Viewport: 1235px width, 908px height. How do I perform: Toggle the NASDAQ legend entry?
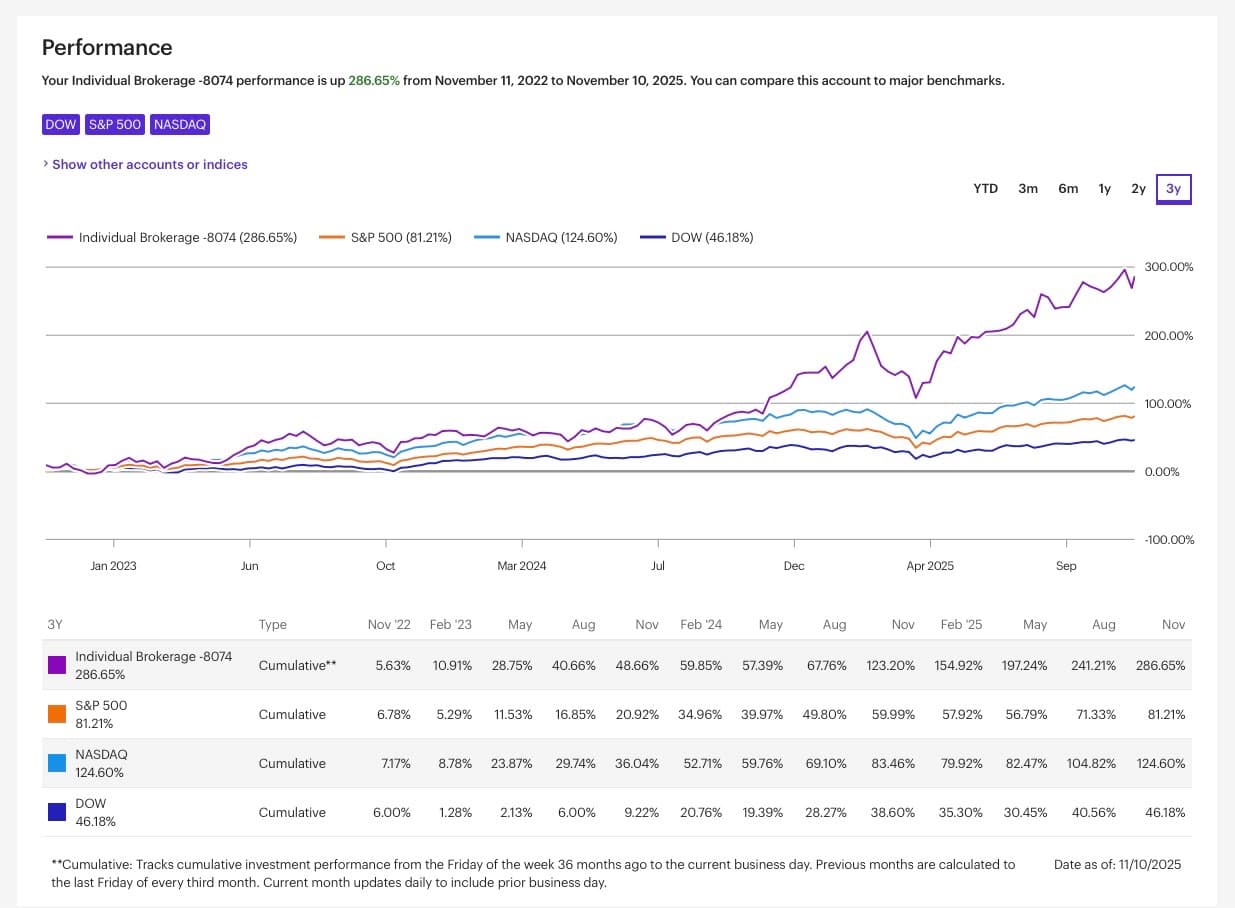tap(546, 237)
